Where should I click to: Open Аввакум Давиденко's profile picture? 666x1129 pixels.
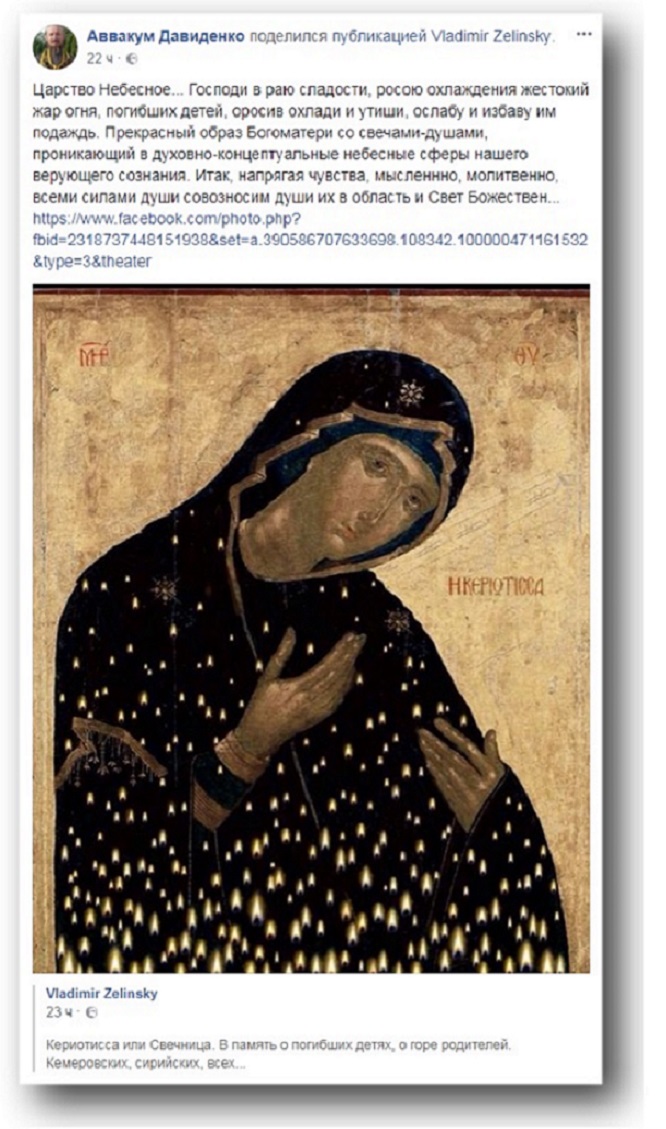coord(55,47)
